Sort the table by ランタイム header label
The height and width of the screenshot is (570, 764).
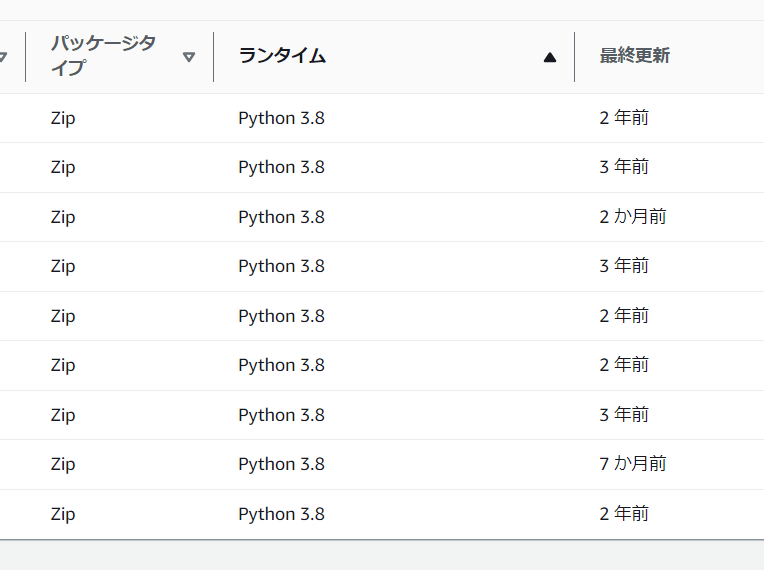[x=282, y=56]
